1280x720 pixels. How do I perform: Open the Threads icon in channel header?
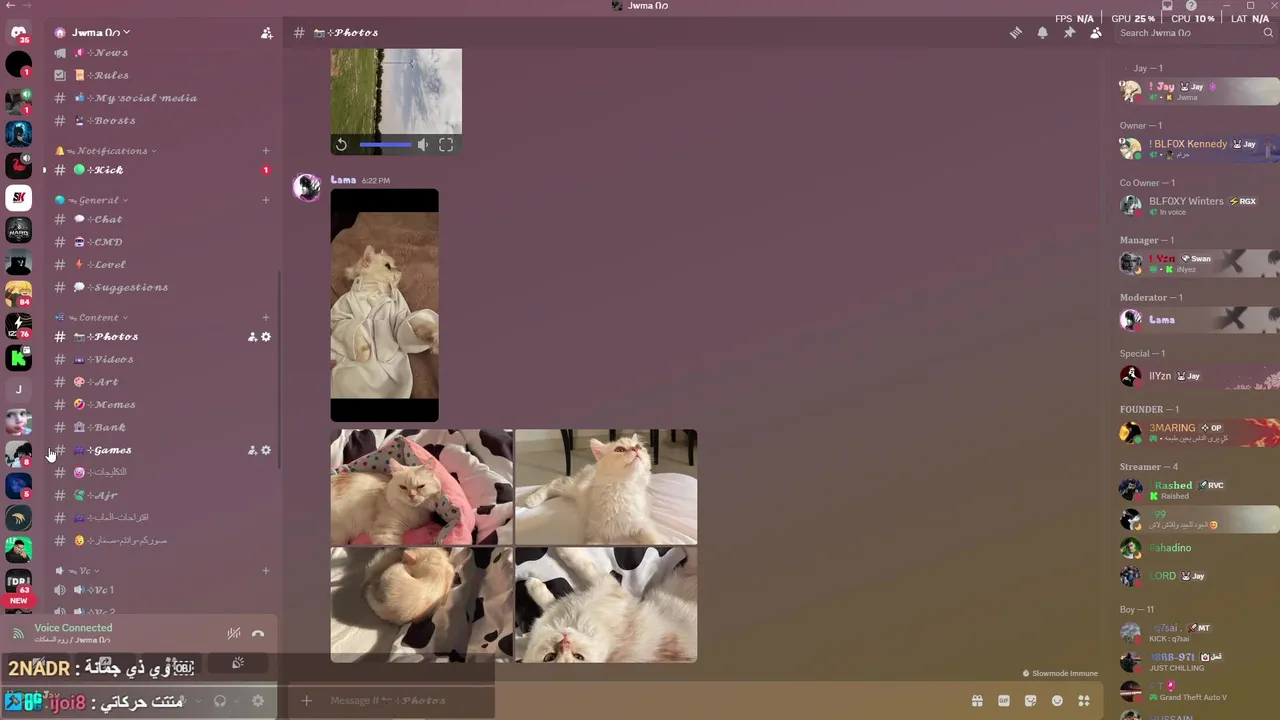click(x=1016, y=33)
